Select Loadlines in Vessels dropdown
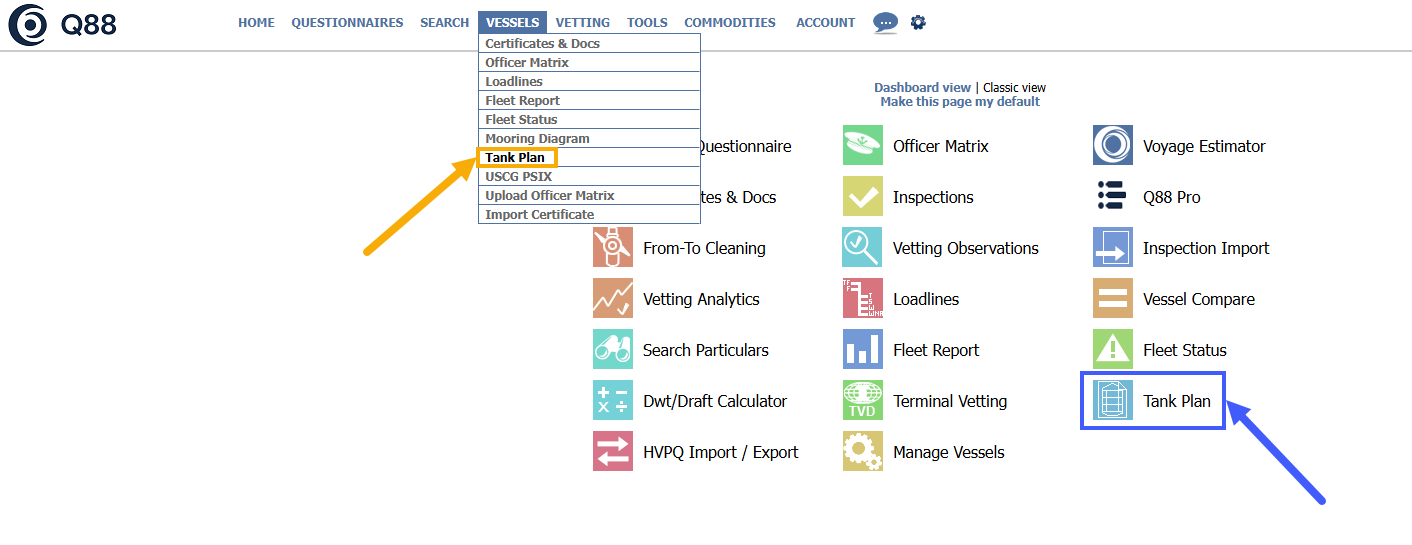 pos(589,82)
